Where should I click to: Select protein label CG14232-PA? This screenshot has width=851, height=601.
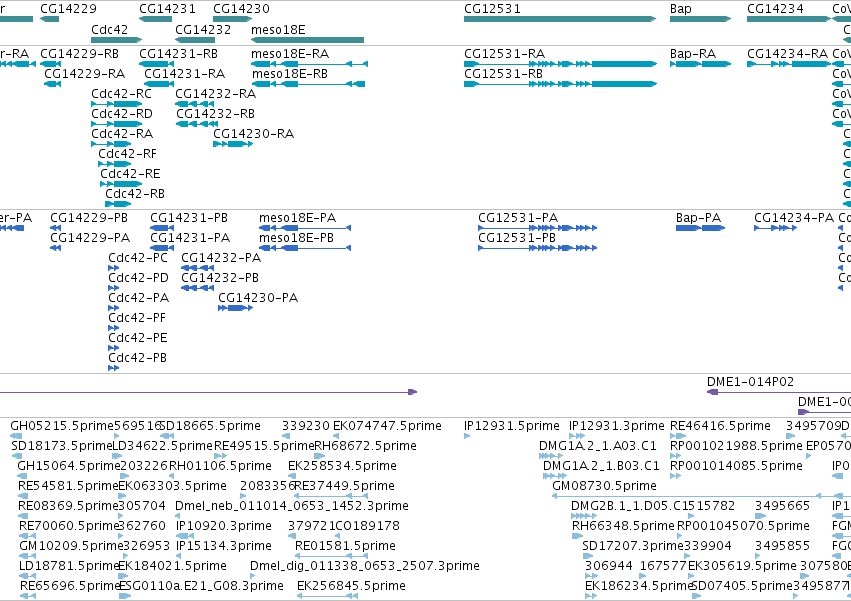[x=221, y=257]
